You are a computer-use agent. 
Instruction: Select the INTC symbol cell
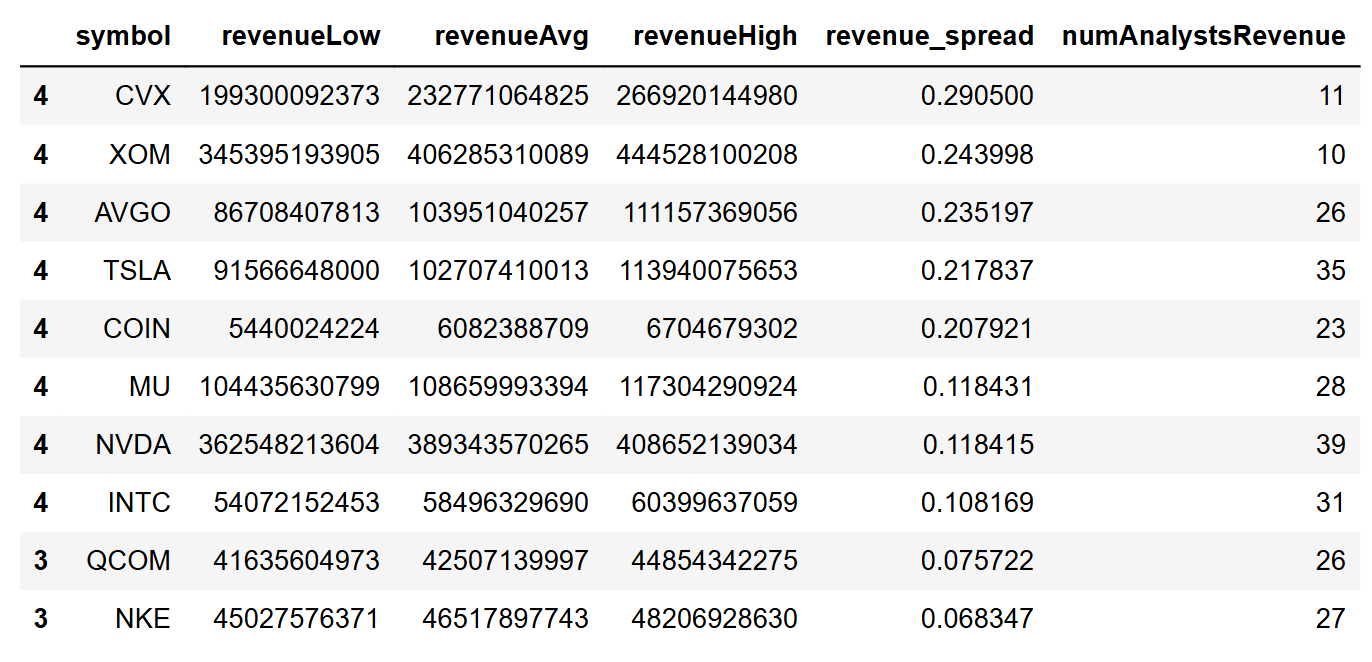[x=139, y=502]
